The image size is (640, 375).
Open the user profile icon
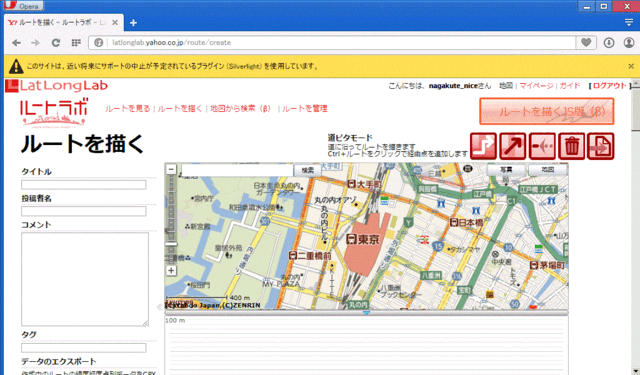[629, 42]
